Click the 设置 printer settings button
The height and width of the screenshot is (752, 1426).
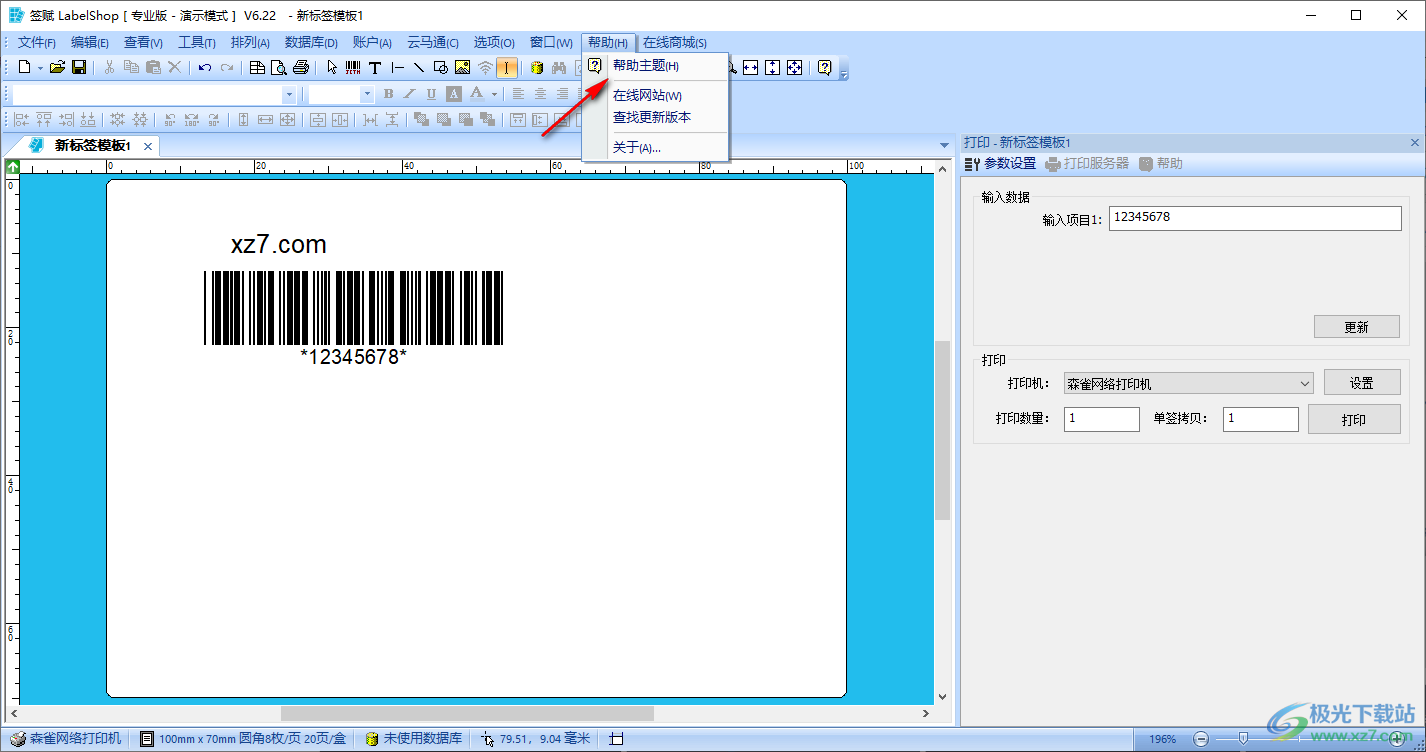click(1361, 383)
